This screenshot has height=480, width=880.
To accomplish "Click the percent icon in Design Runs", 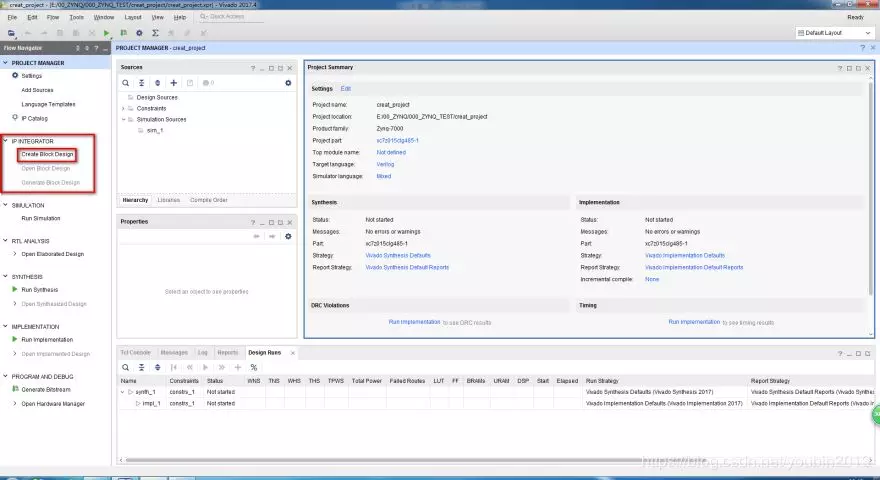I will [x=254, y=368].
